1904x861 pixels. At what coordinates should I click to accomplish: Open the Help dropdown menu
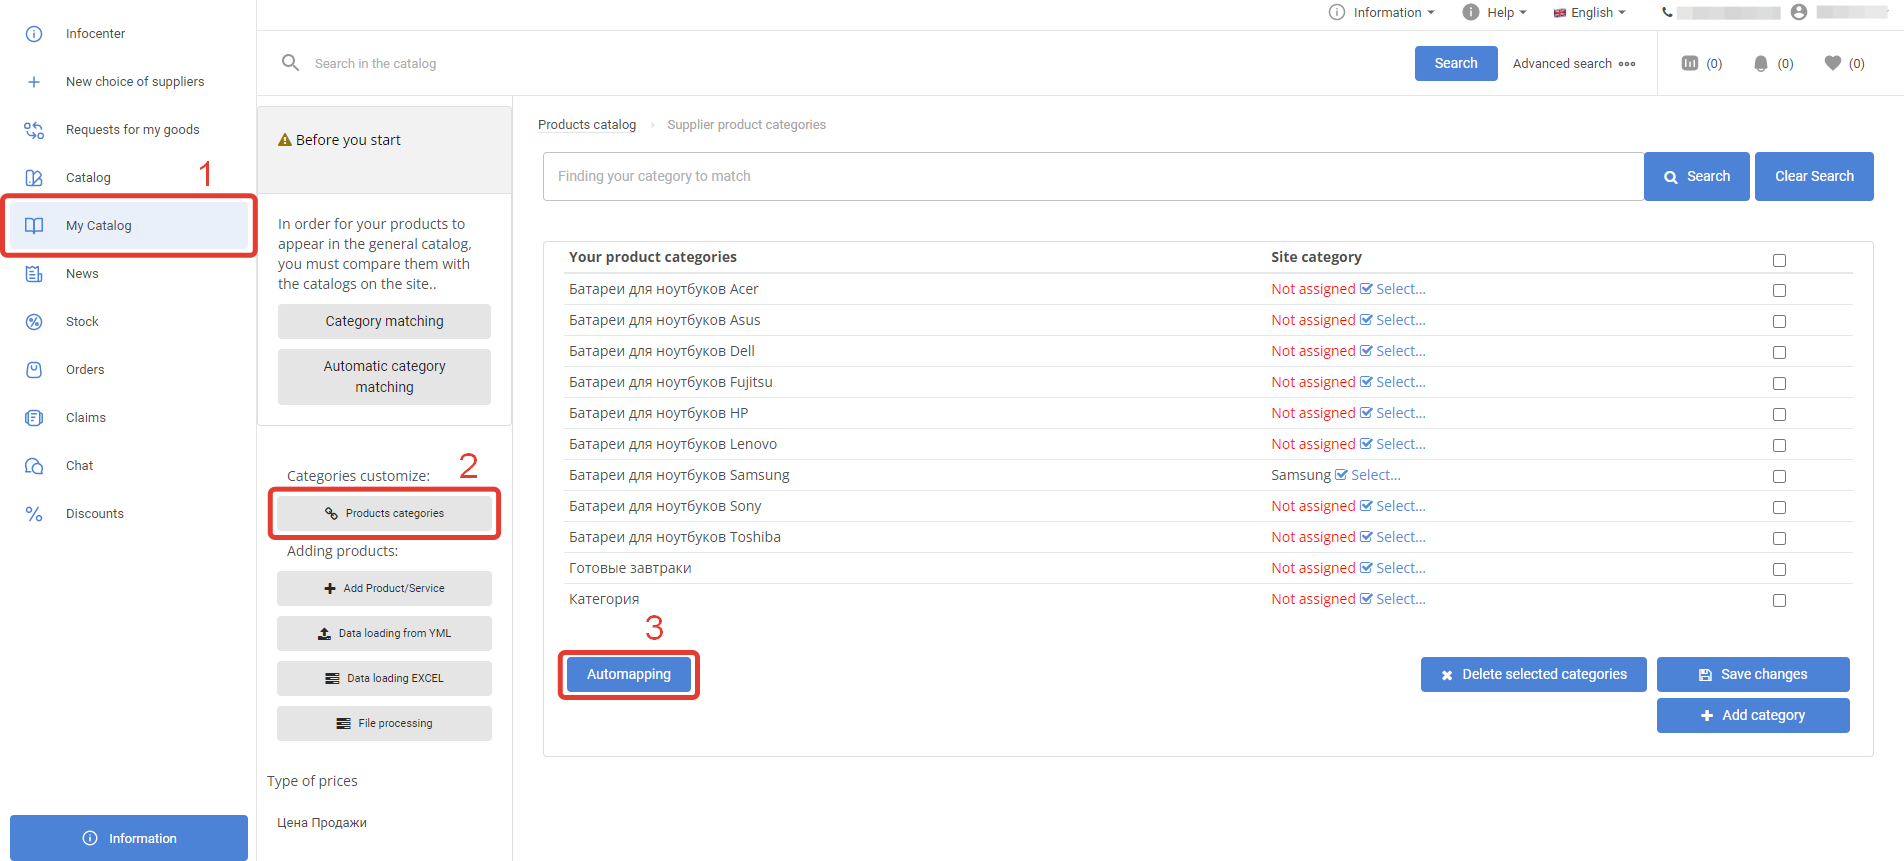pos(1496,12)
